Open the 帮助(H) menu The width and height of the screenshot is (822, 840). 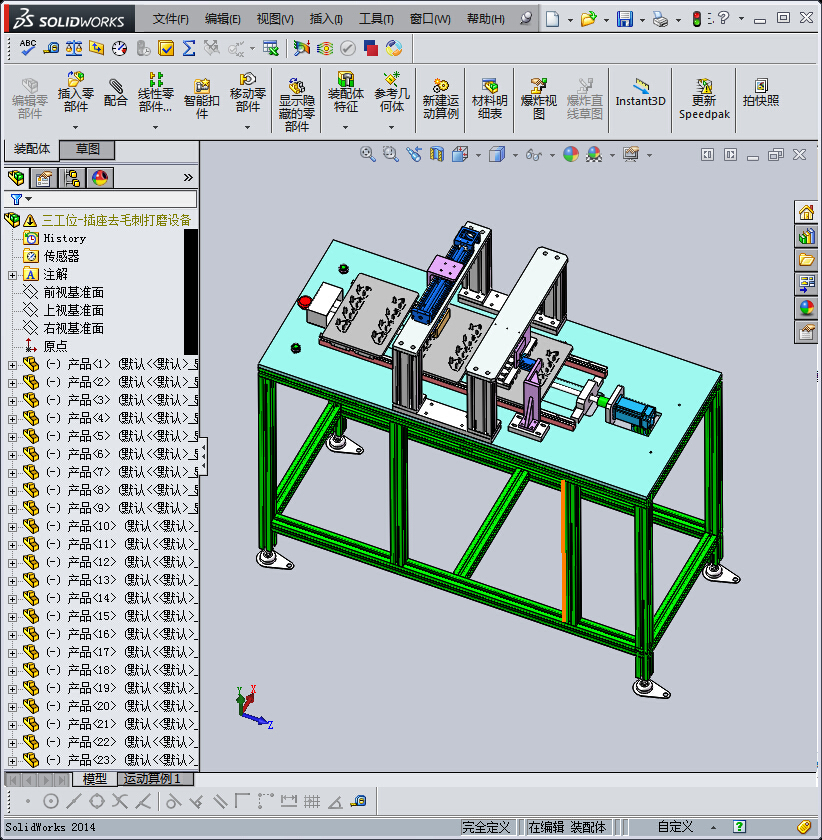tap(485, 19)
